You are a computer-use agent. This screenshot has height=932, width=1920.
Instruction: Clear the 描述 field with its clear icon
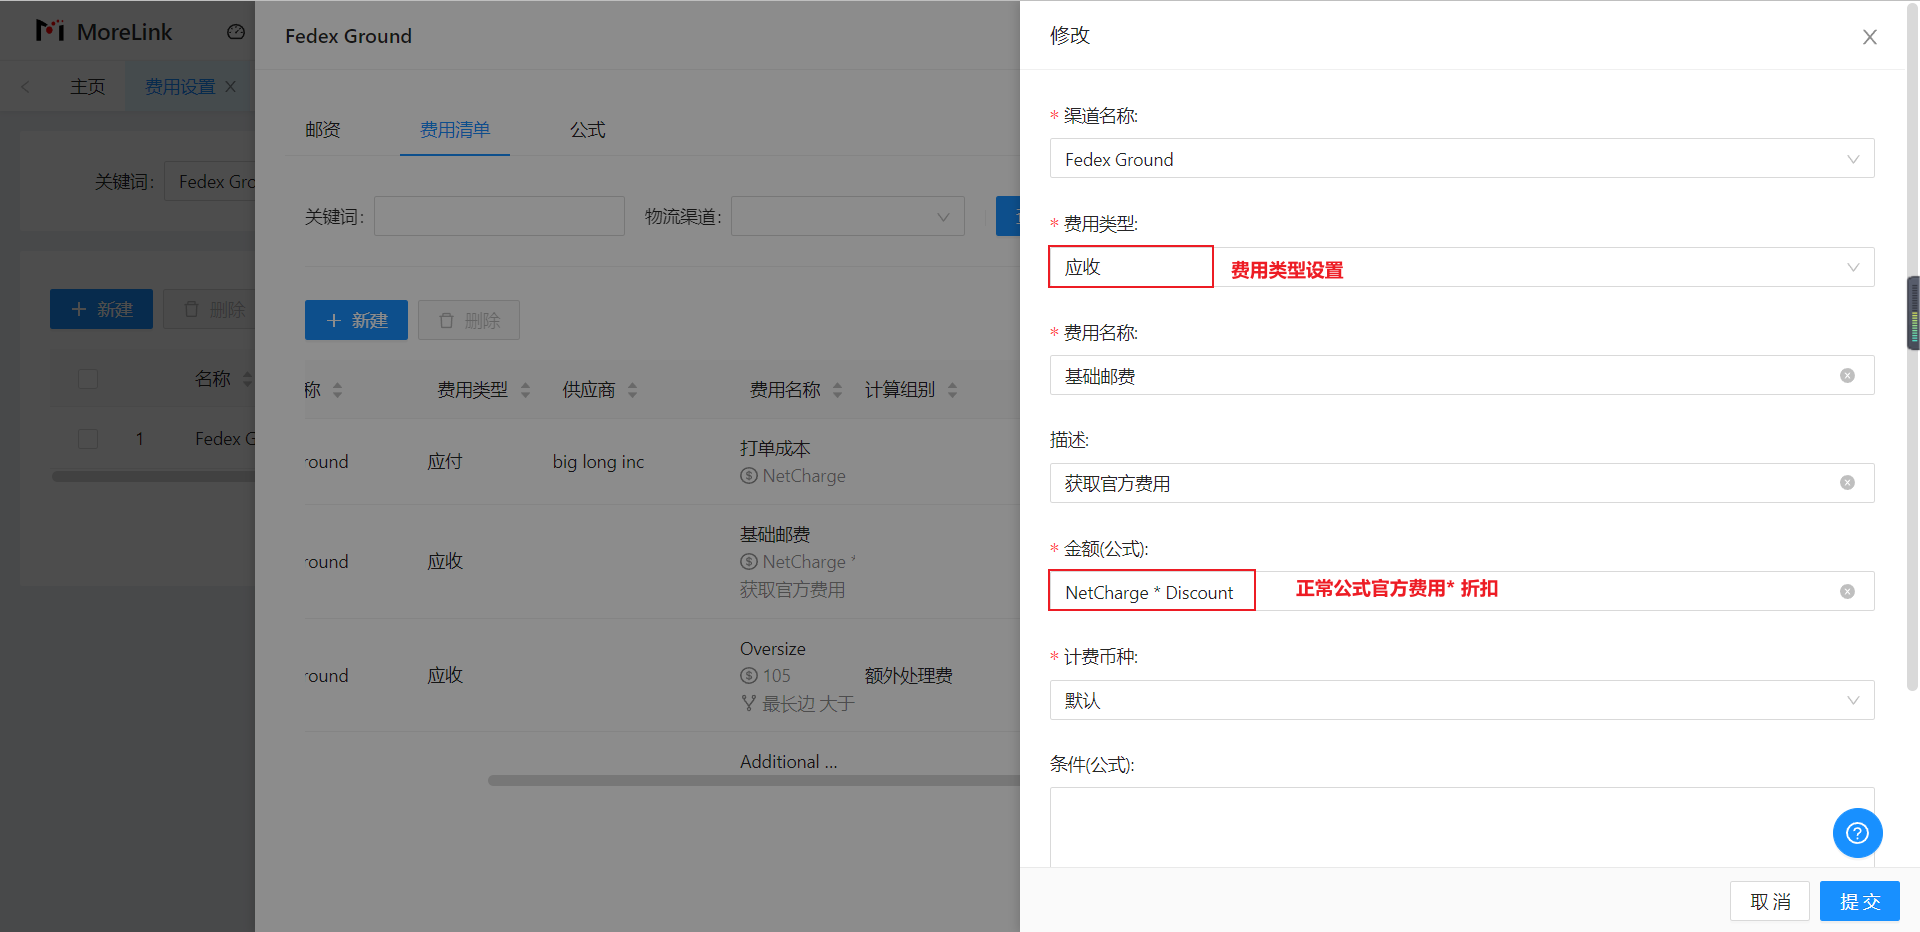click(1846, 483)
